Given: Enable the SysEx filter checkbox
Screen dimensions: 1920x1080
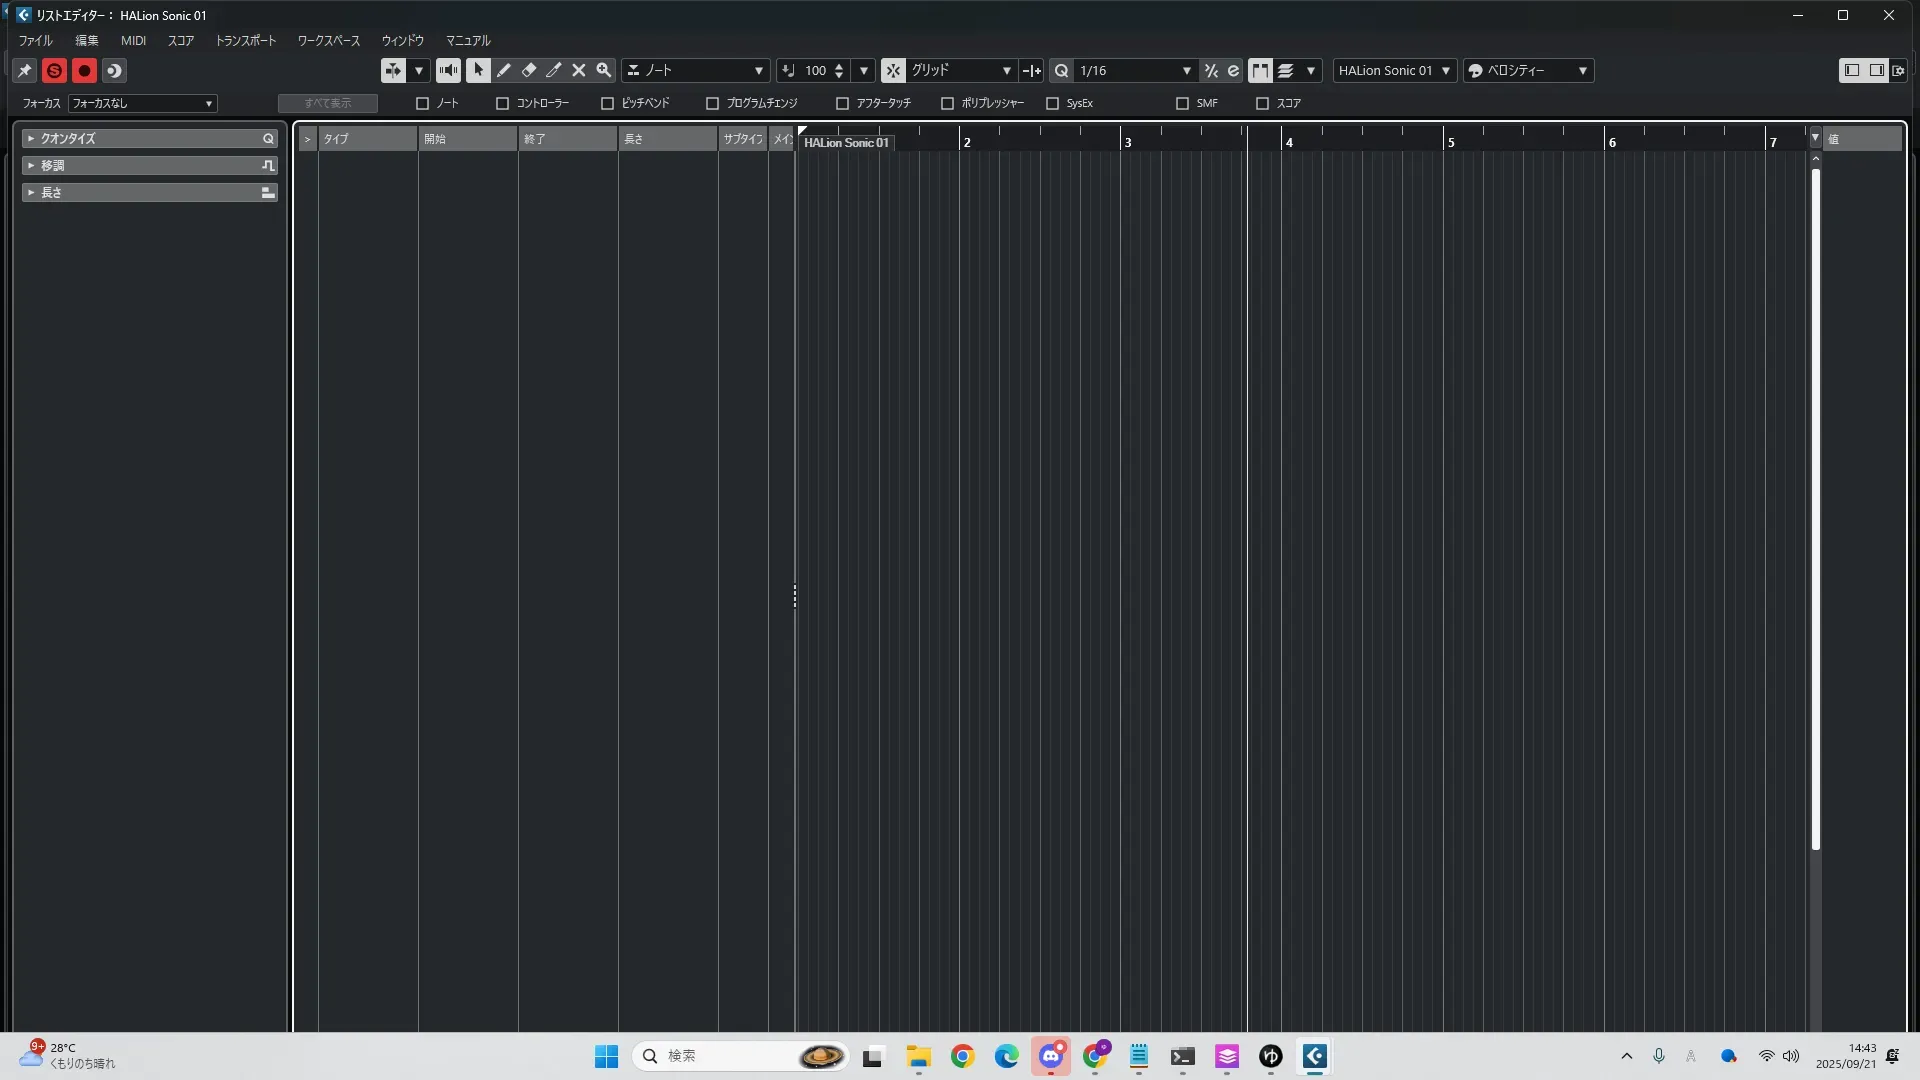Looking at the screenshot, I should point(1052,103).
